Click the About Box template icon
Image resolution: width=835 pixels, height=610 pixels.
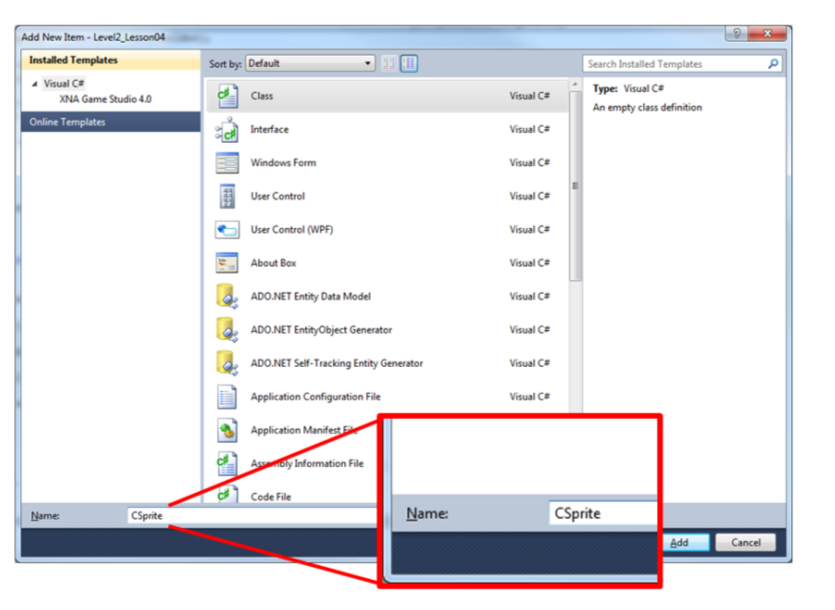[x=227, y=263]
